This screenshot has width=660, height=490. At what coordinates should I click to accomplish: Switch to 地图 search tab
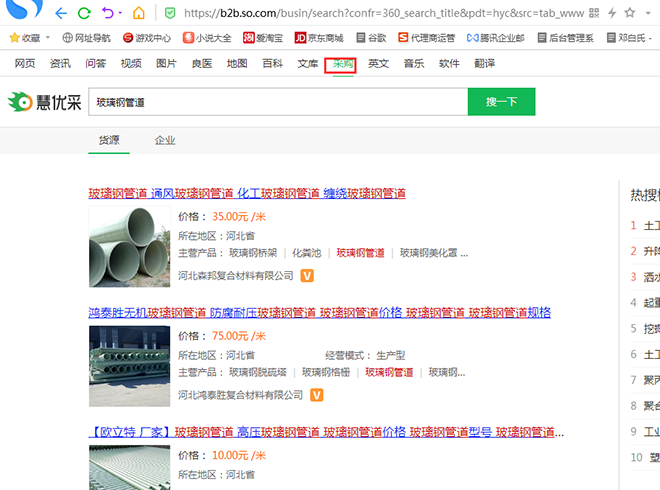(x=237, y=64)
